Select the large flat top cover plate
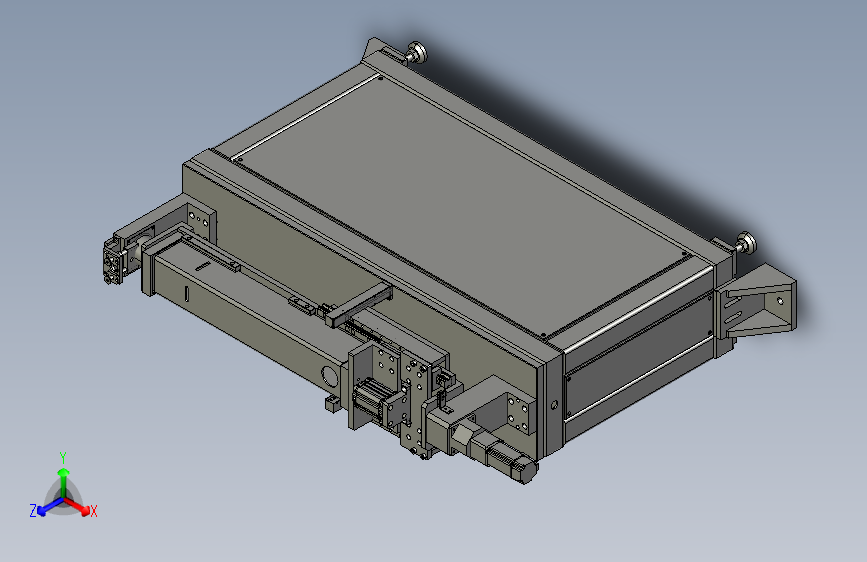867x562 pixels. click(462, 207)
